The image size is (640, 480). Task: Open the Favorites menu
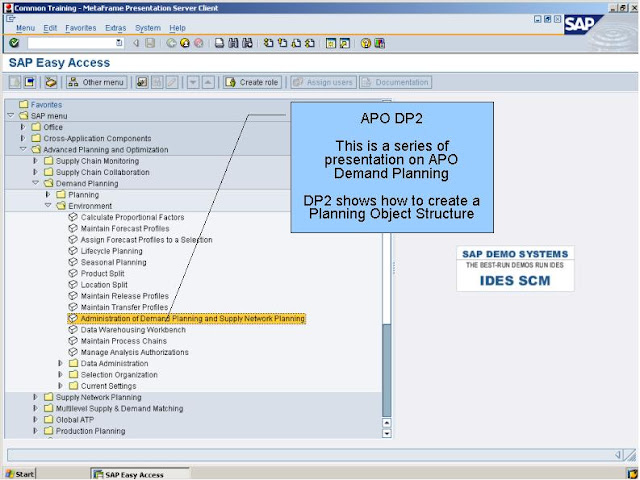80,28
